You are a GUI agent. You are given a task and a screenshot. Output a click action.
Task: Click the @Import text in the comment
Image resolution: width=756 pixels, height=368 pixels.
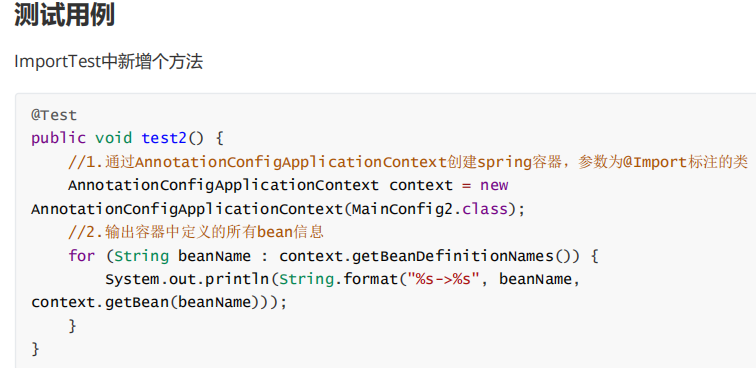pyautogui.click(x=654, y=162)
